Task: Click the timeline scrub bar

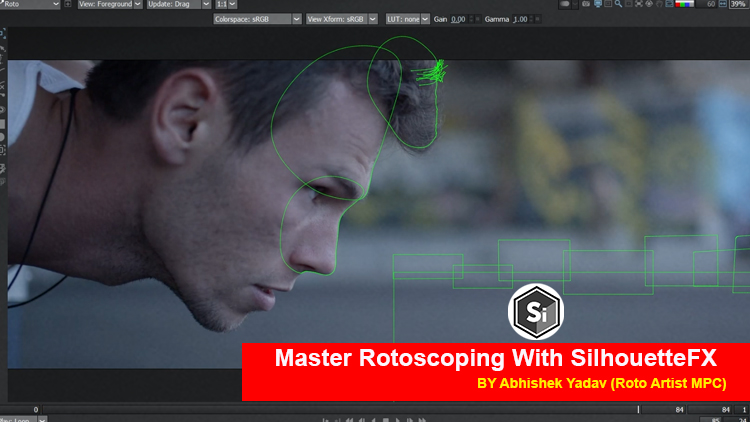Action: point(340,410)
